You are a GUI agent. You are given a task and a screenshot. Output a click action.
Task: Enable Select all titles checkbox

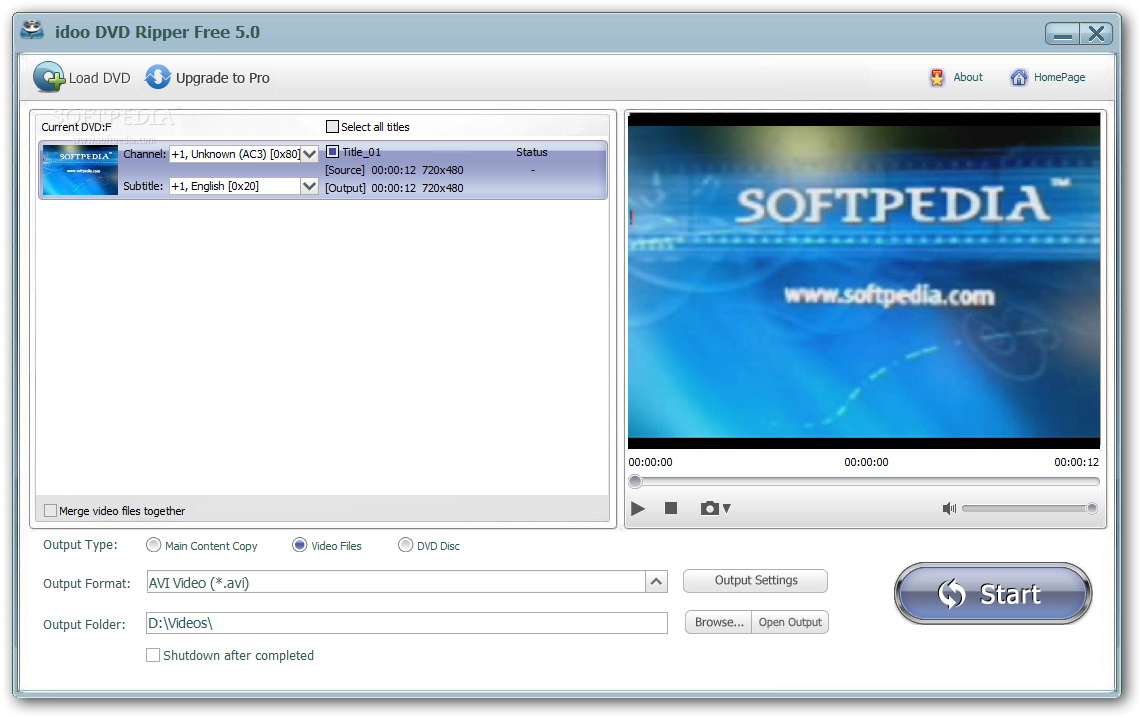coord(333,127)
